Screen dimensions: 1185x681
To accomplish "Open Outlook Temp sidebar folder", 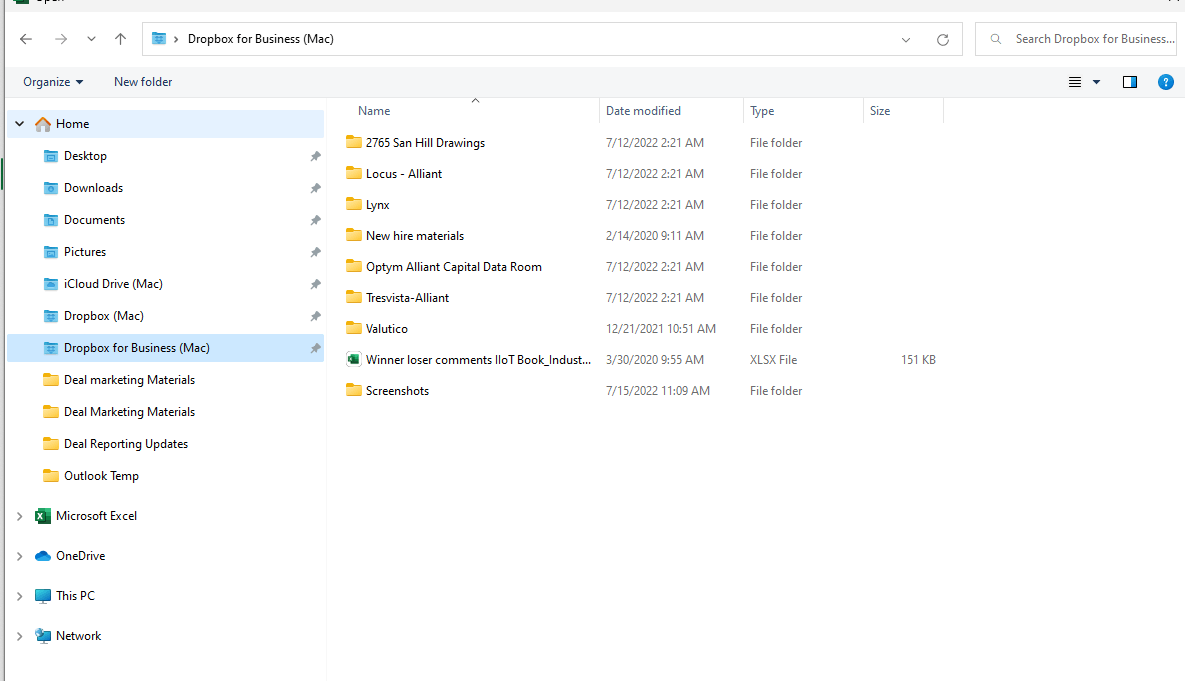I will tap(101, 475).
